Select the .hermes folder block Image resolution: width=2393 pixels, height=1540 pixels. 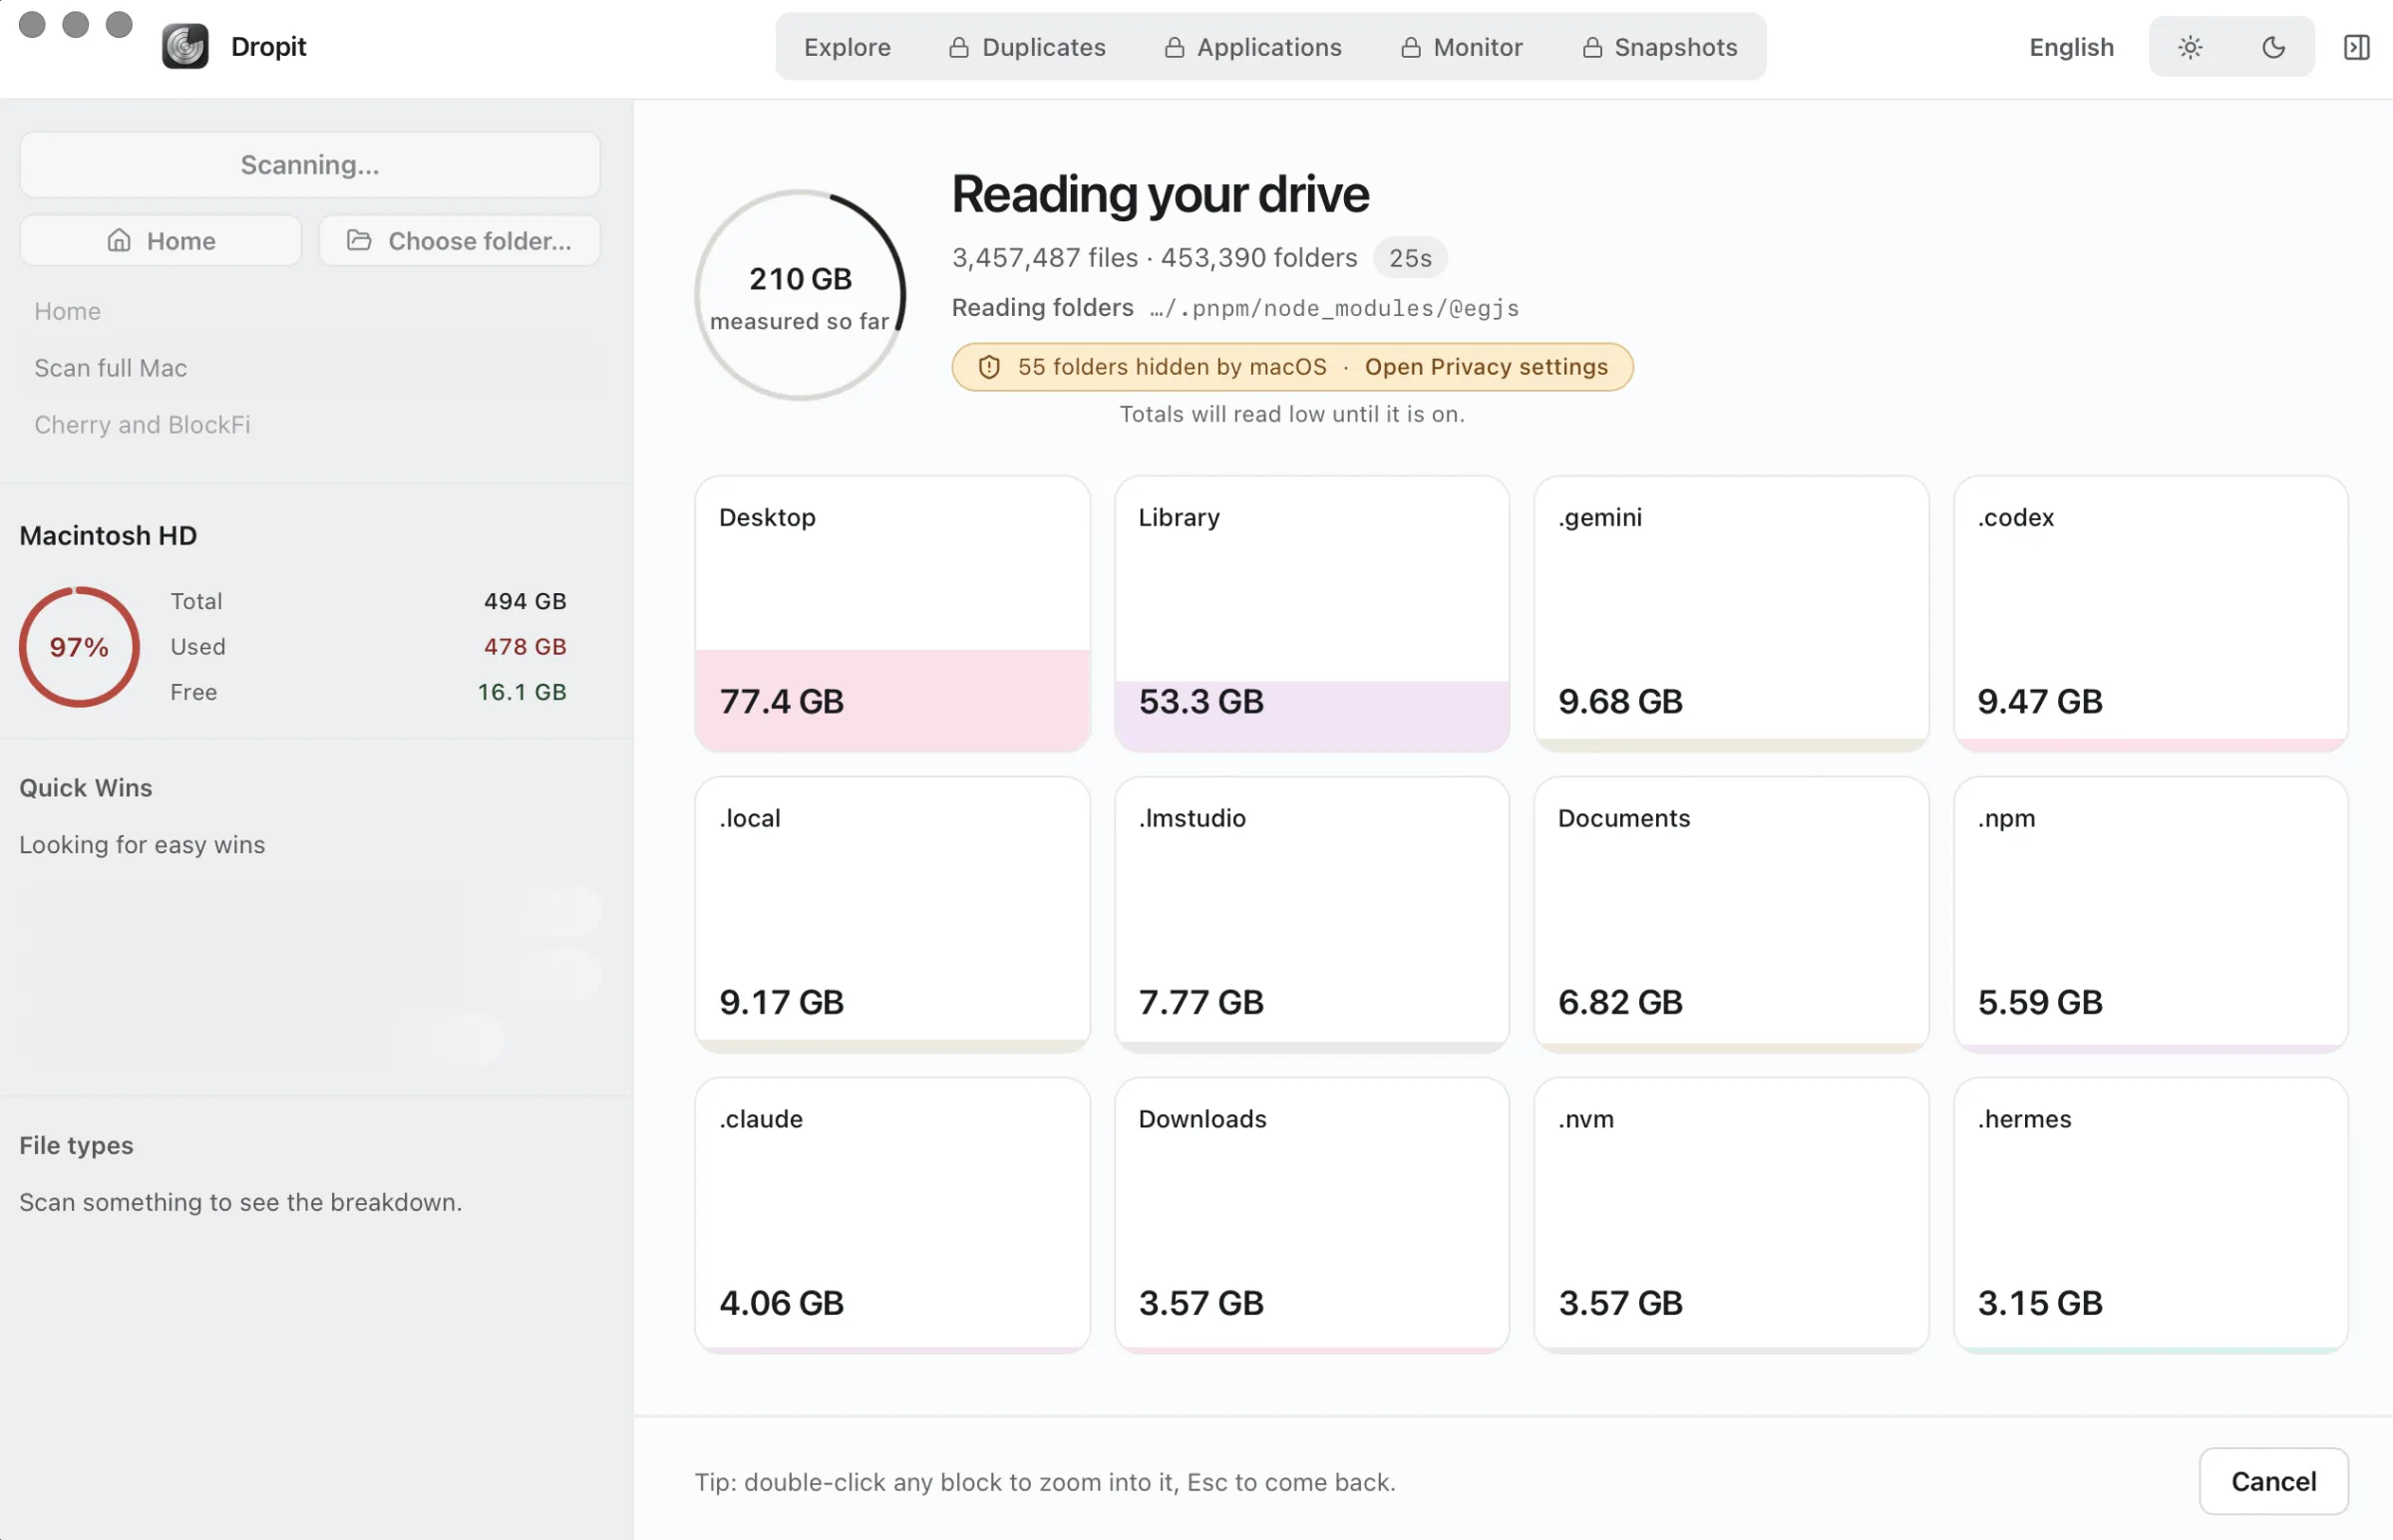pyautogui.click(x=2150, y=1216)
